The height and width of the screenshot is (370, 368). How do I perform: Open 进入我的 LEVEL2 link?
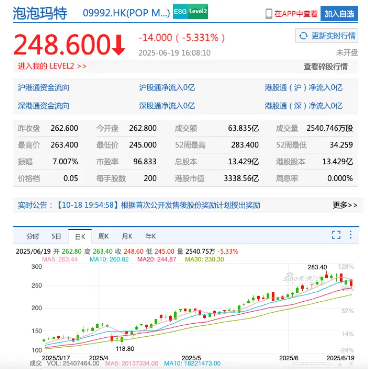pos(52,66)
